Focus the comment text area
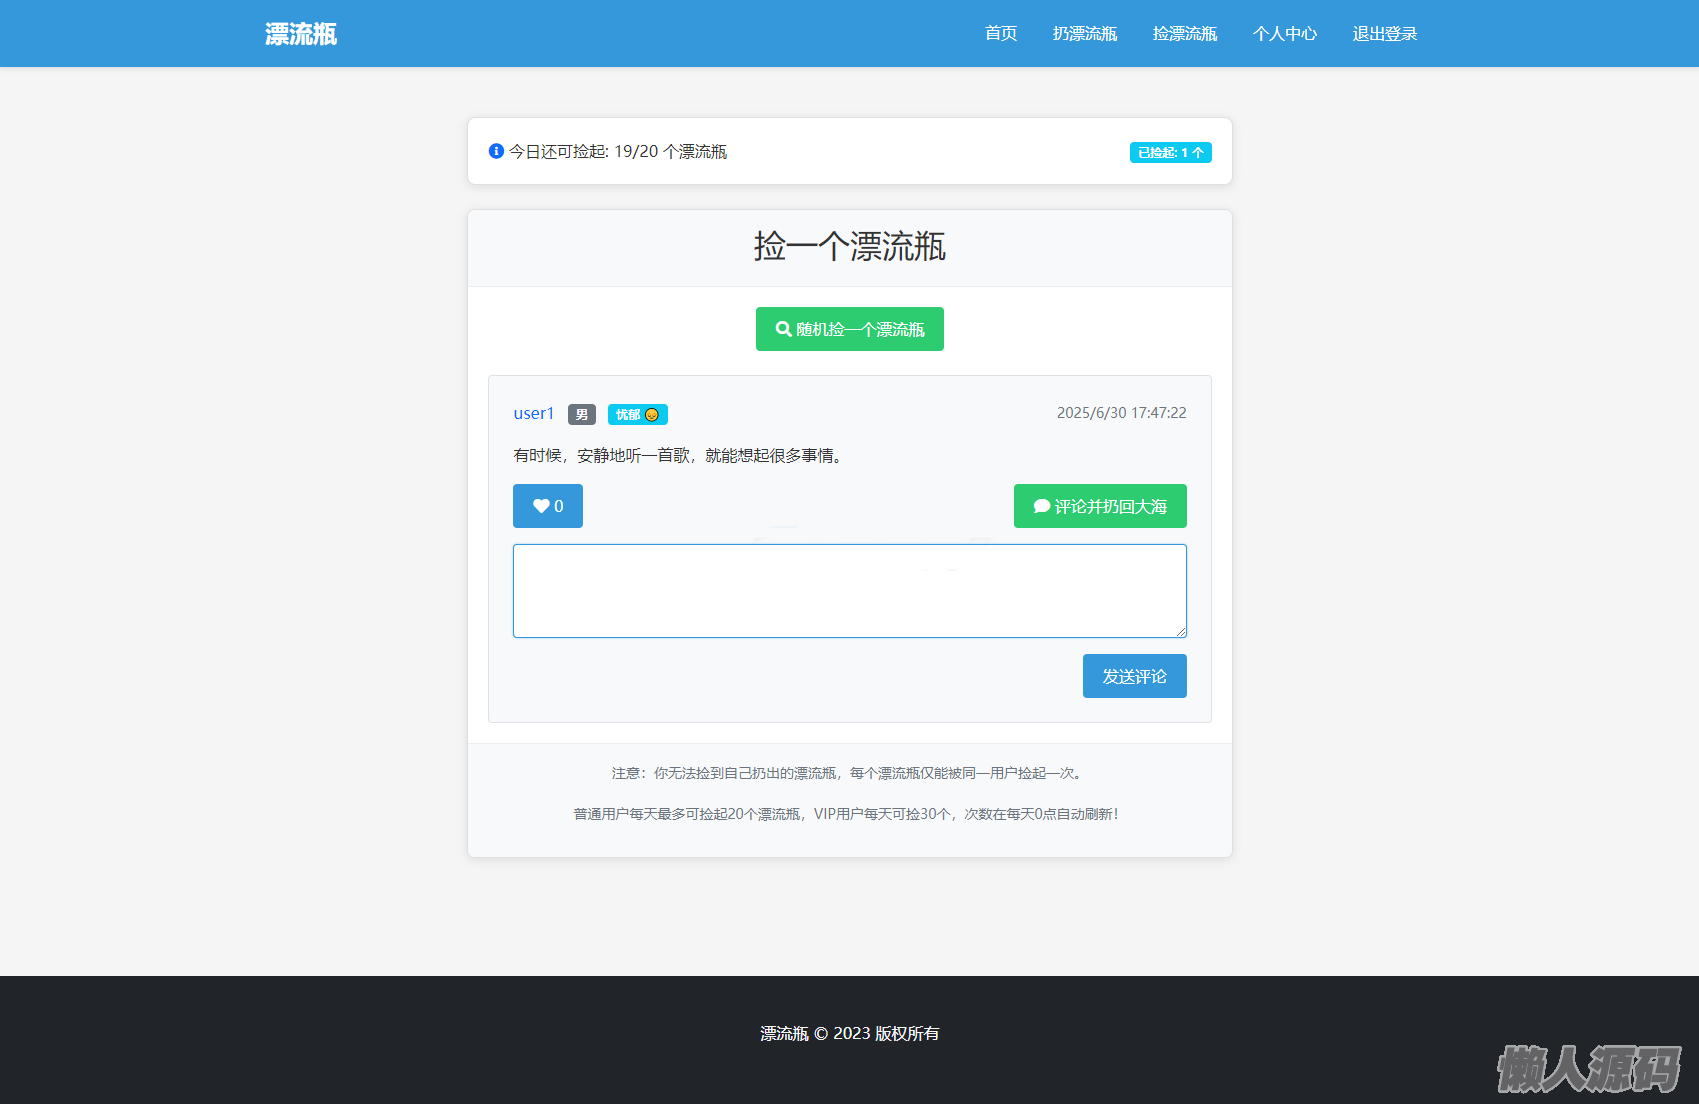The height and width of the screenshot is (1104, 1699). [x=849, y=590]
